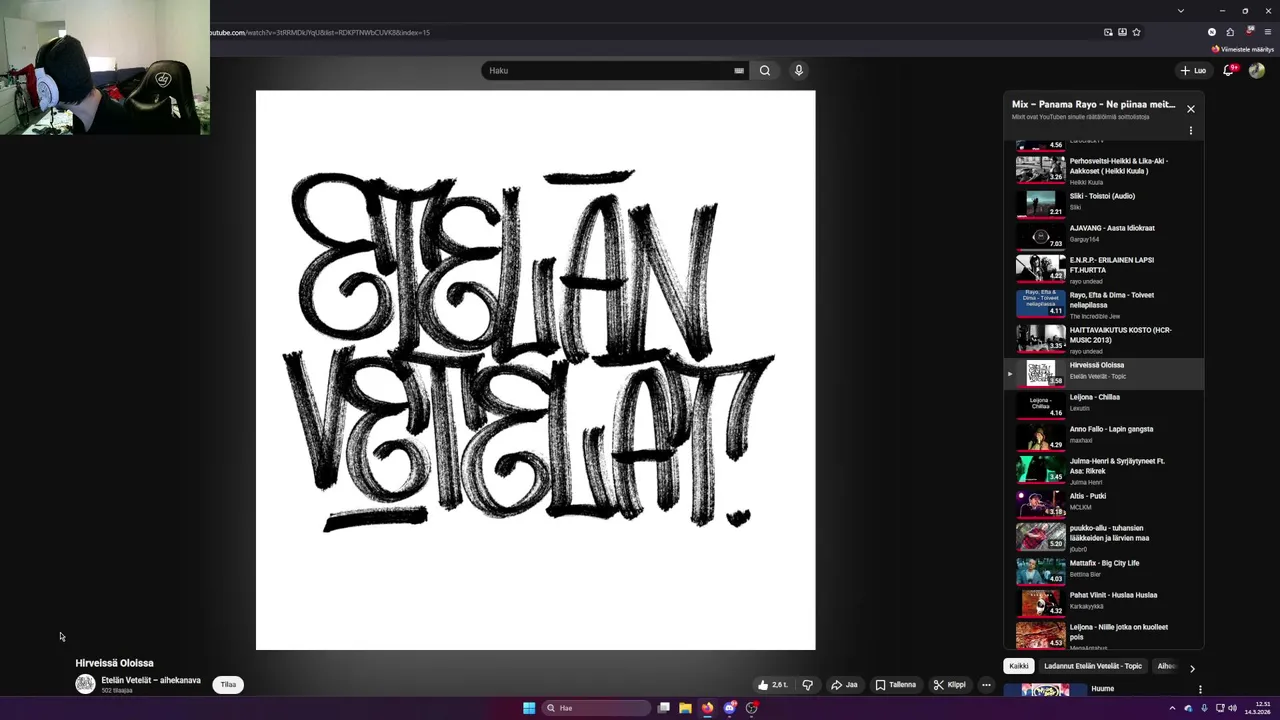
Task: Open the volume speaker tray icon
Action: 1232,708
